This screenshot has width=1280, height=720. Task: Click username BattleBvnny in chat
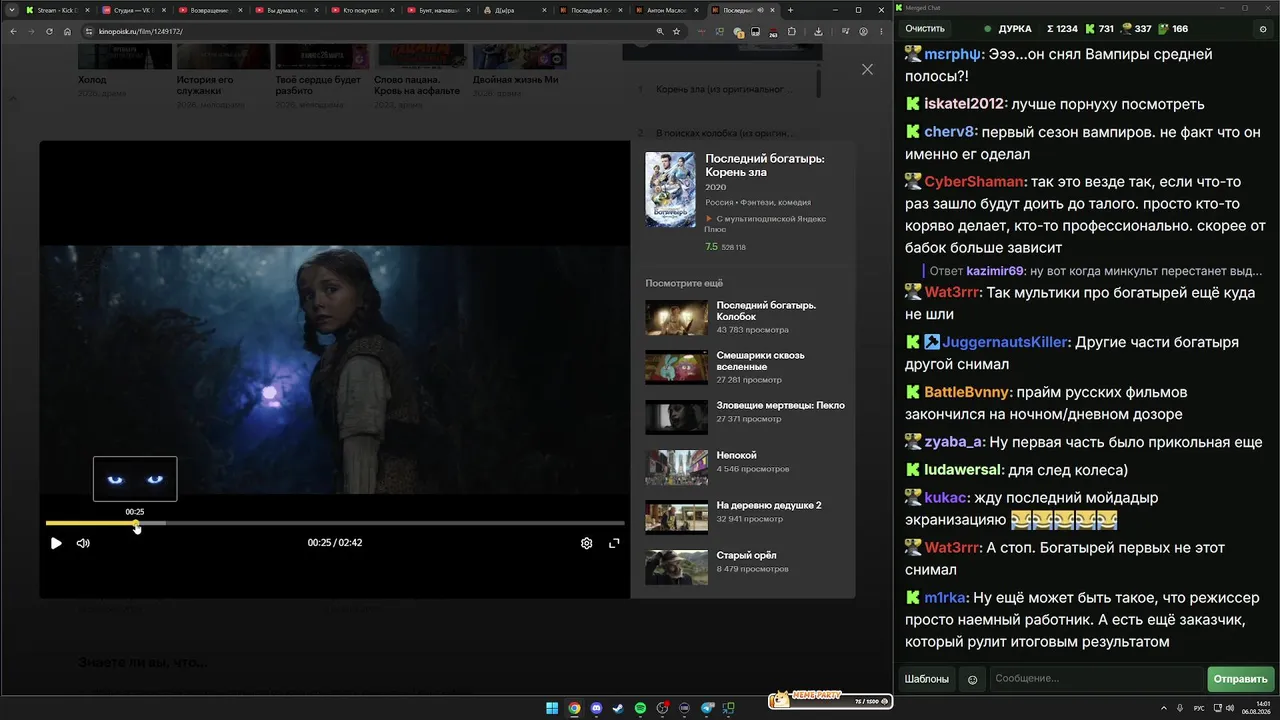coord(968,392)
